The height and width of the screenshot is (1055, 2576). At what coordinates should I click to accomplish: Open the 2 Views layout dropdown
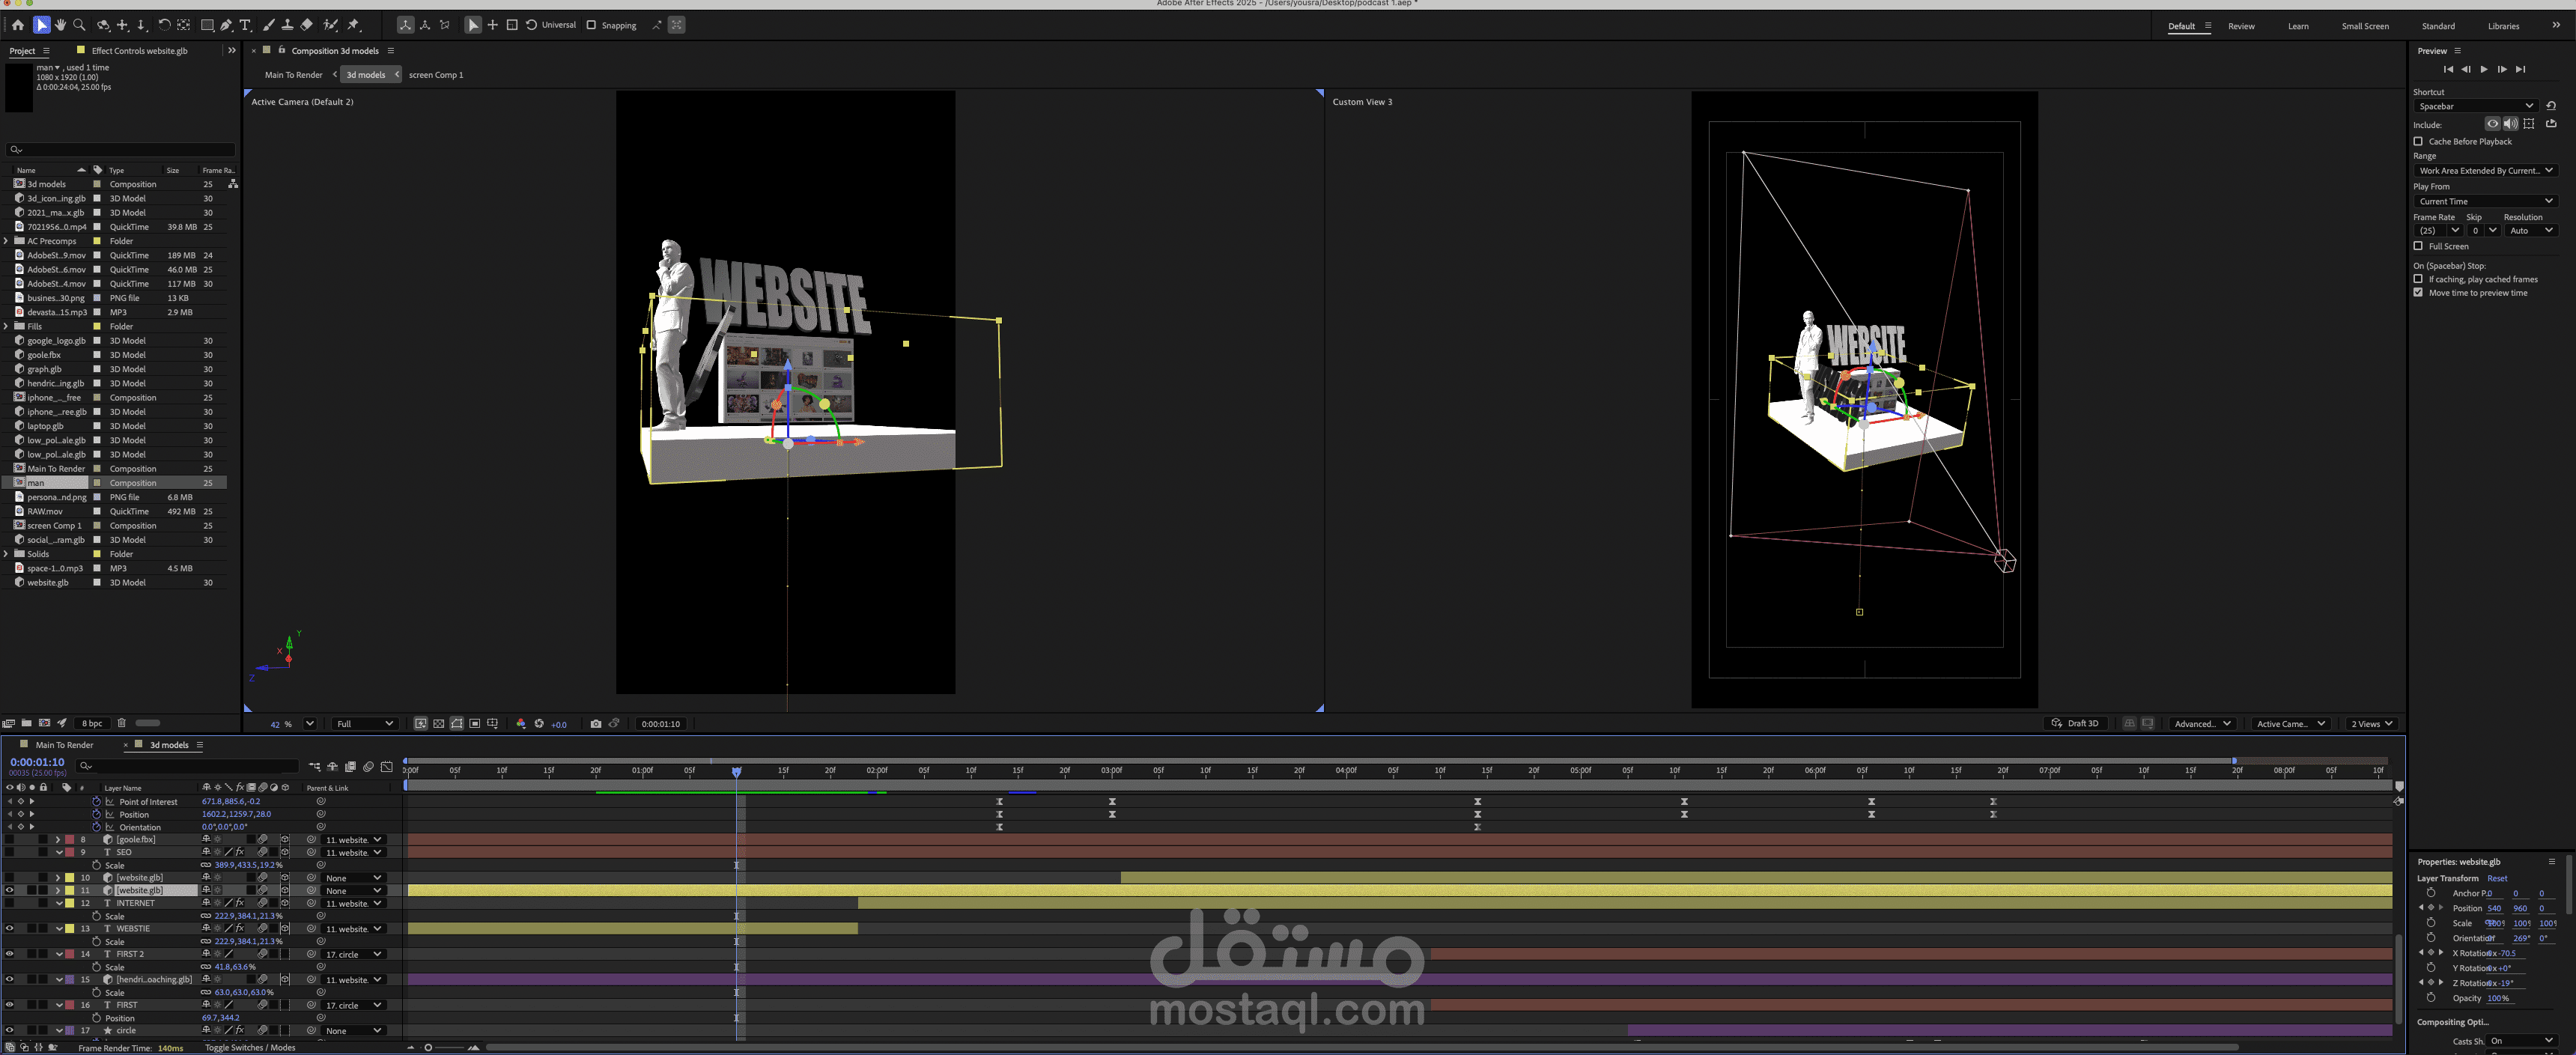(x=2371, y=724)
